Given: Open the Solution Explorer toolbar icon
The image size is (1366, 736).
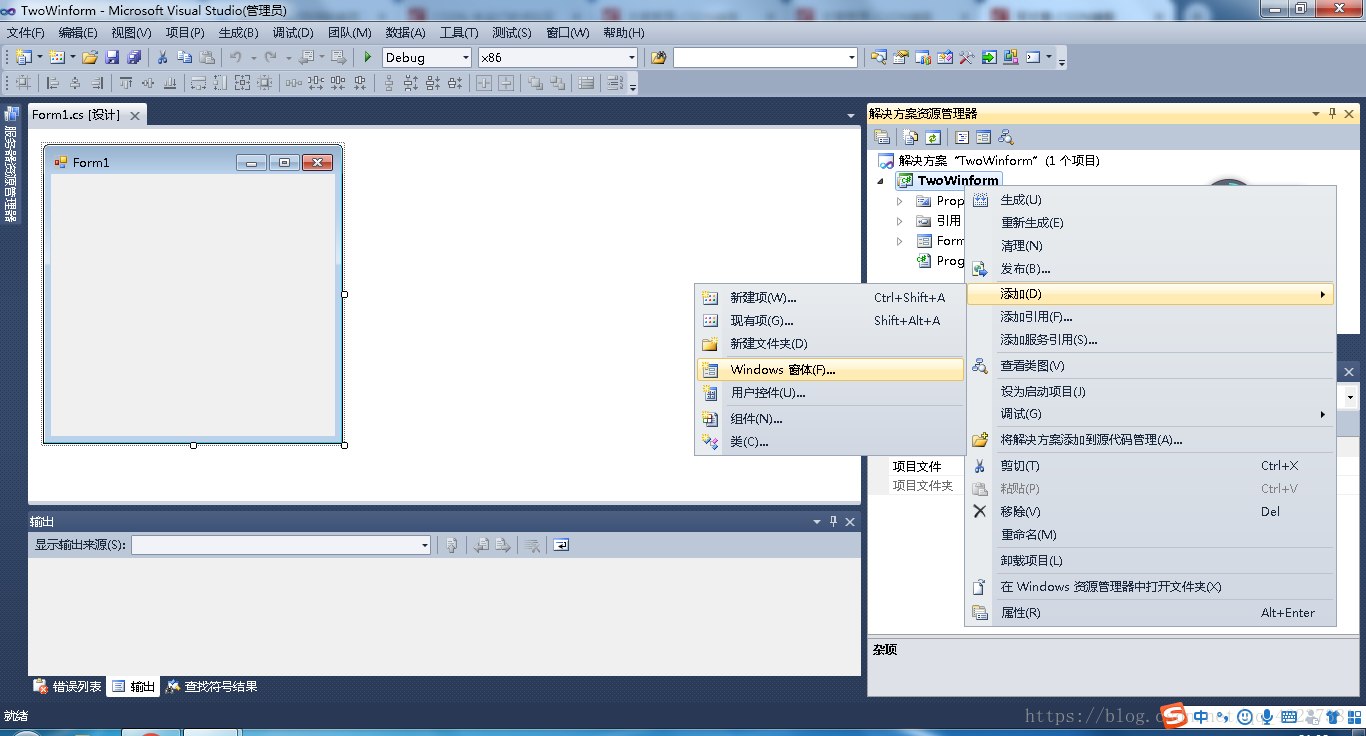Looking at the screenshot, I should click(878, 57).
